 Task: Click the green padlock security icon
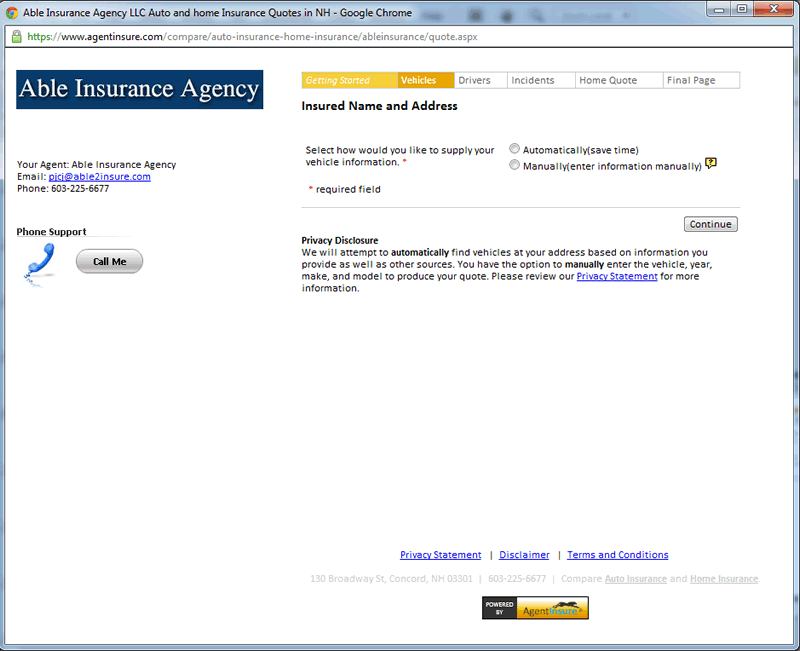[16, 37]
